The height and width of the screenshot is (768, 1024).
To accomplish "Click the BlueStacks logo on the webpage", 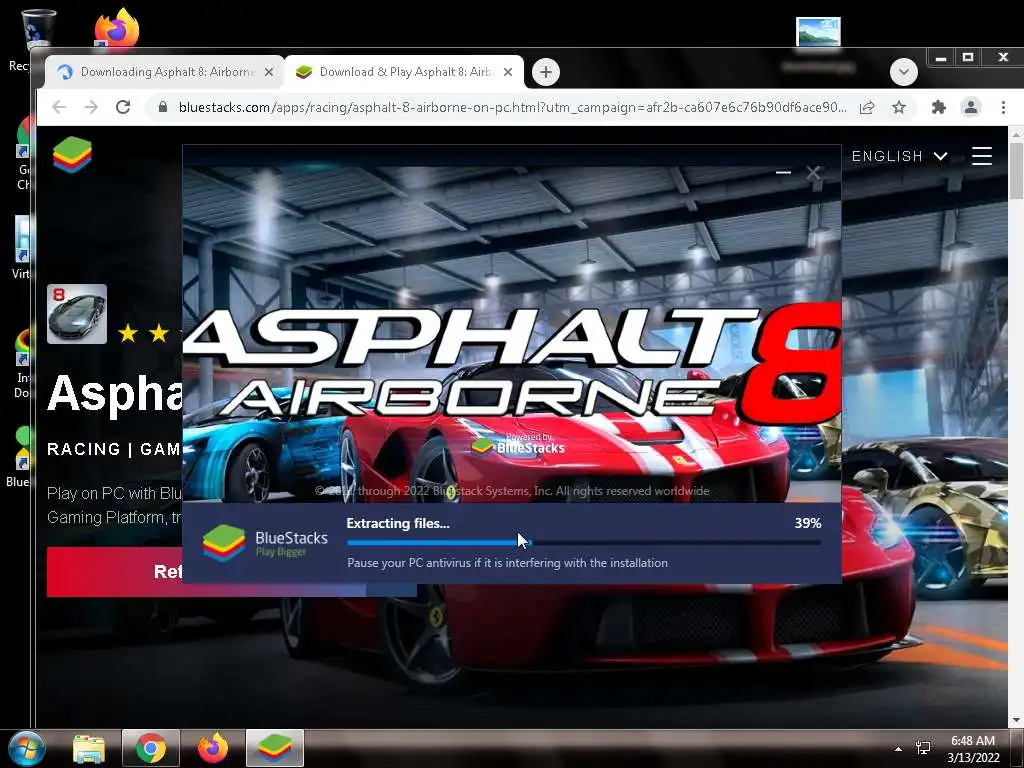I will click(72, 155).
